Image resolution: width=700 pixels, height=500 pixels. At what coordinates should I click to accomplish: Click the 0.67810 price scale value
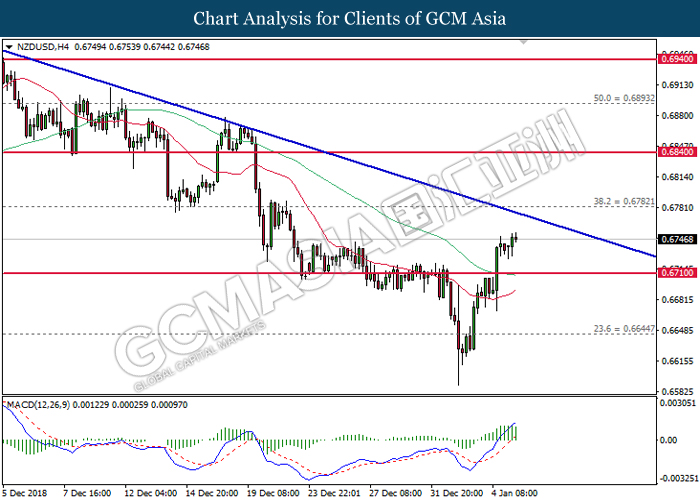(x=679, y=208)
